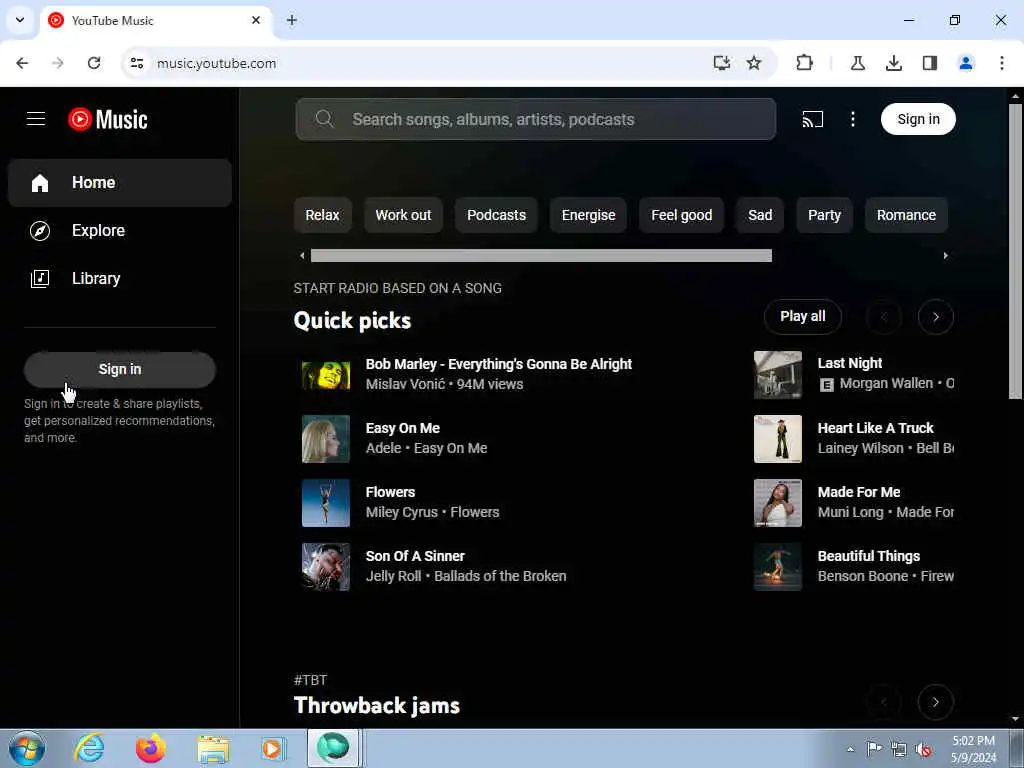Open the Extensions puzzle icon
The image size is (1024, 768).
[805, 63]
